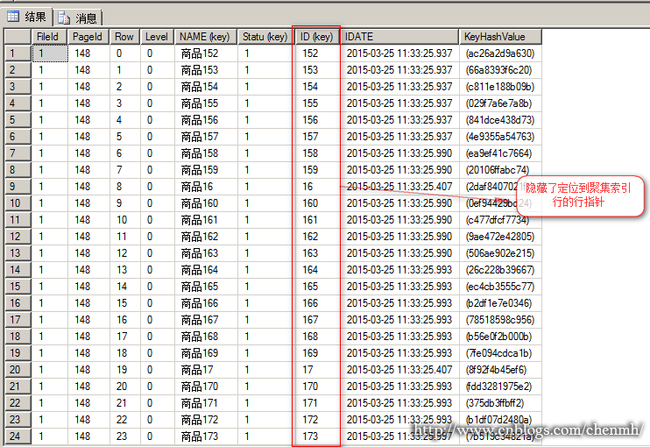The height and width of the screenshot is (447, 650).
Task: Click the KeyHashValue cell (b2df1e7e0346)
Action: click(x=500, y=303)
